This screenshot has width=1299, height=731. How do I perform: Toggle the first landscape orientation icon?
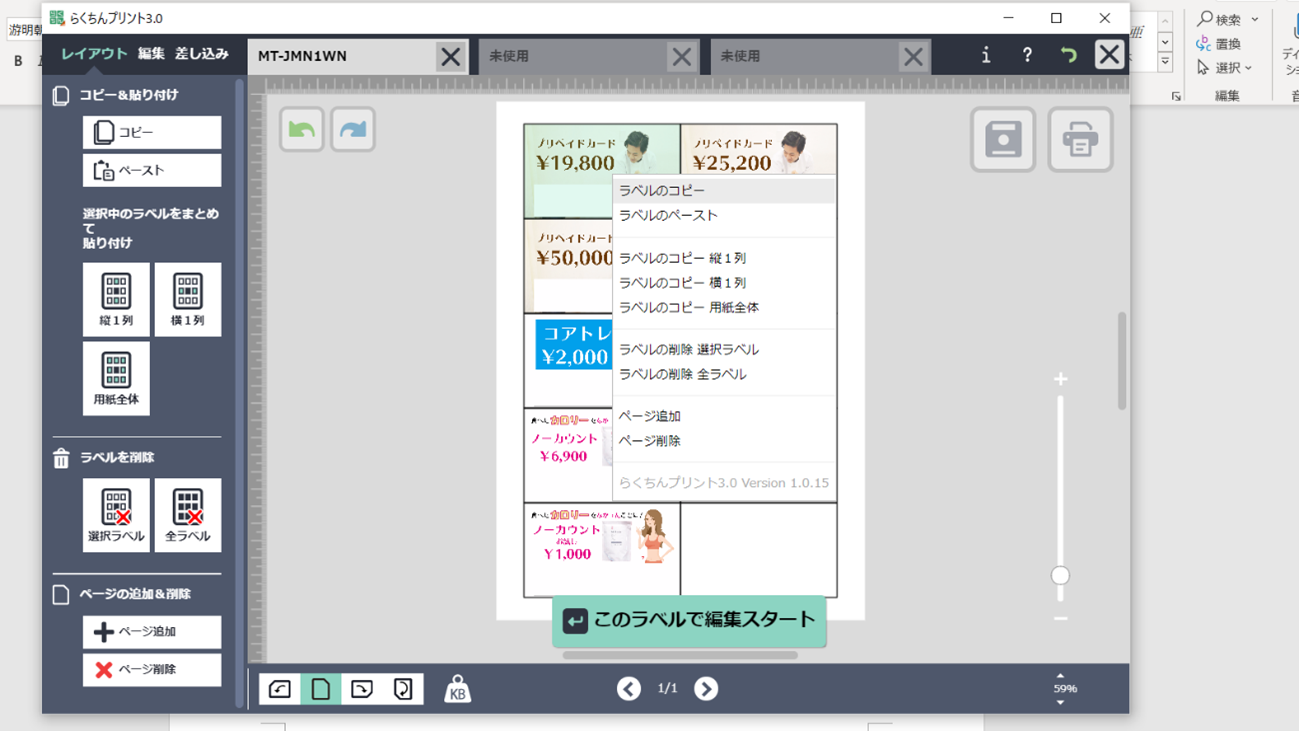pos(280,689)
